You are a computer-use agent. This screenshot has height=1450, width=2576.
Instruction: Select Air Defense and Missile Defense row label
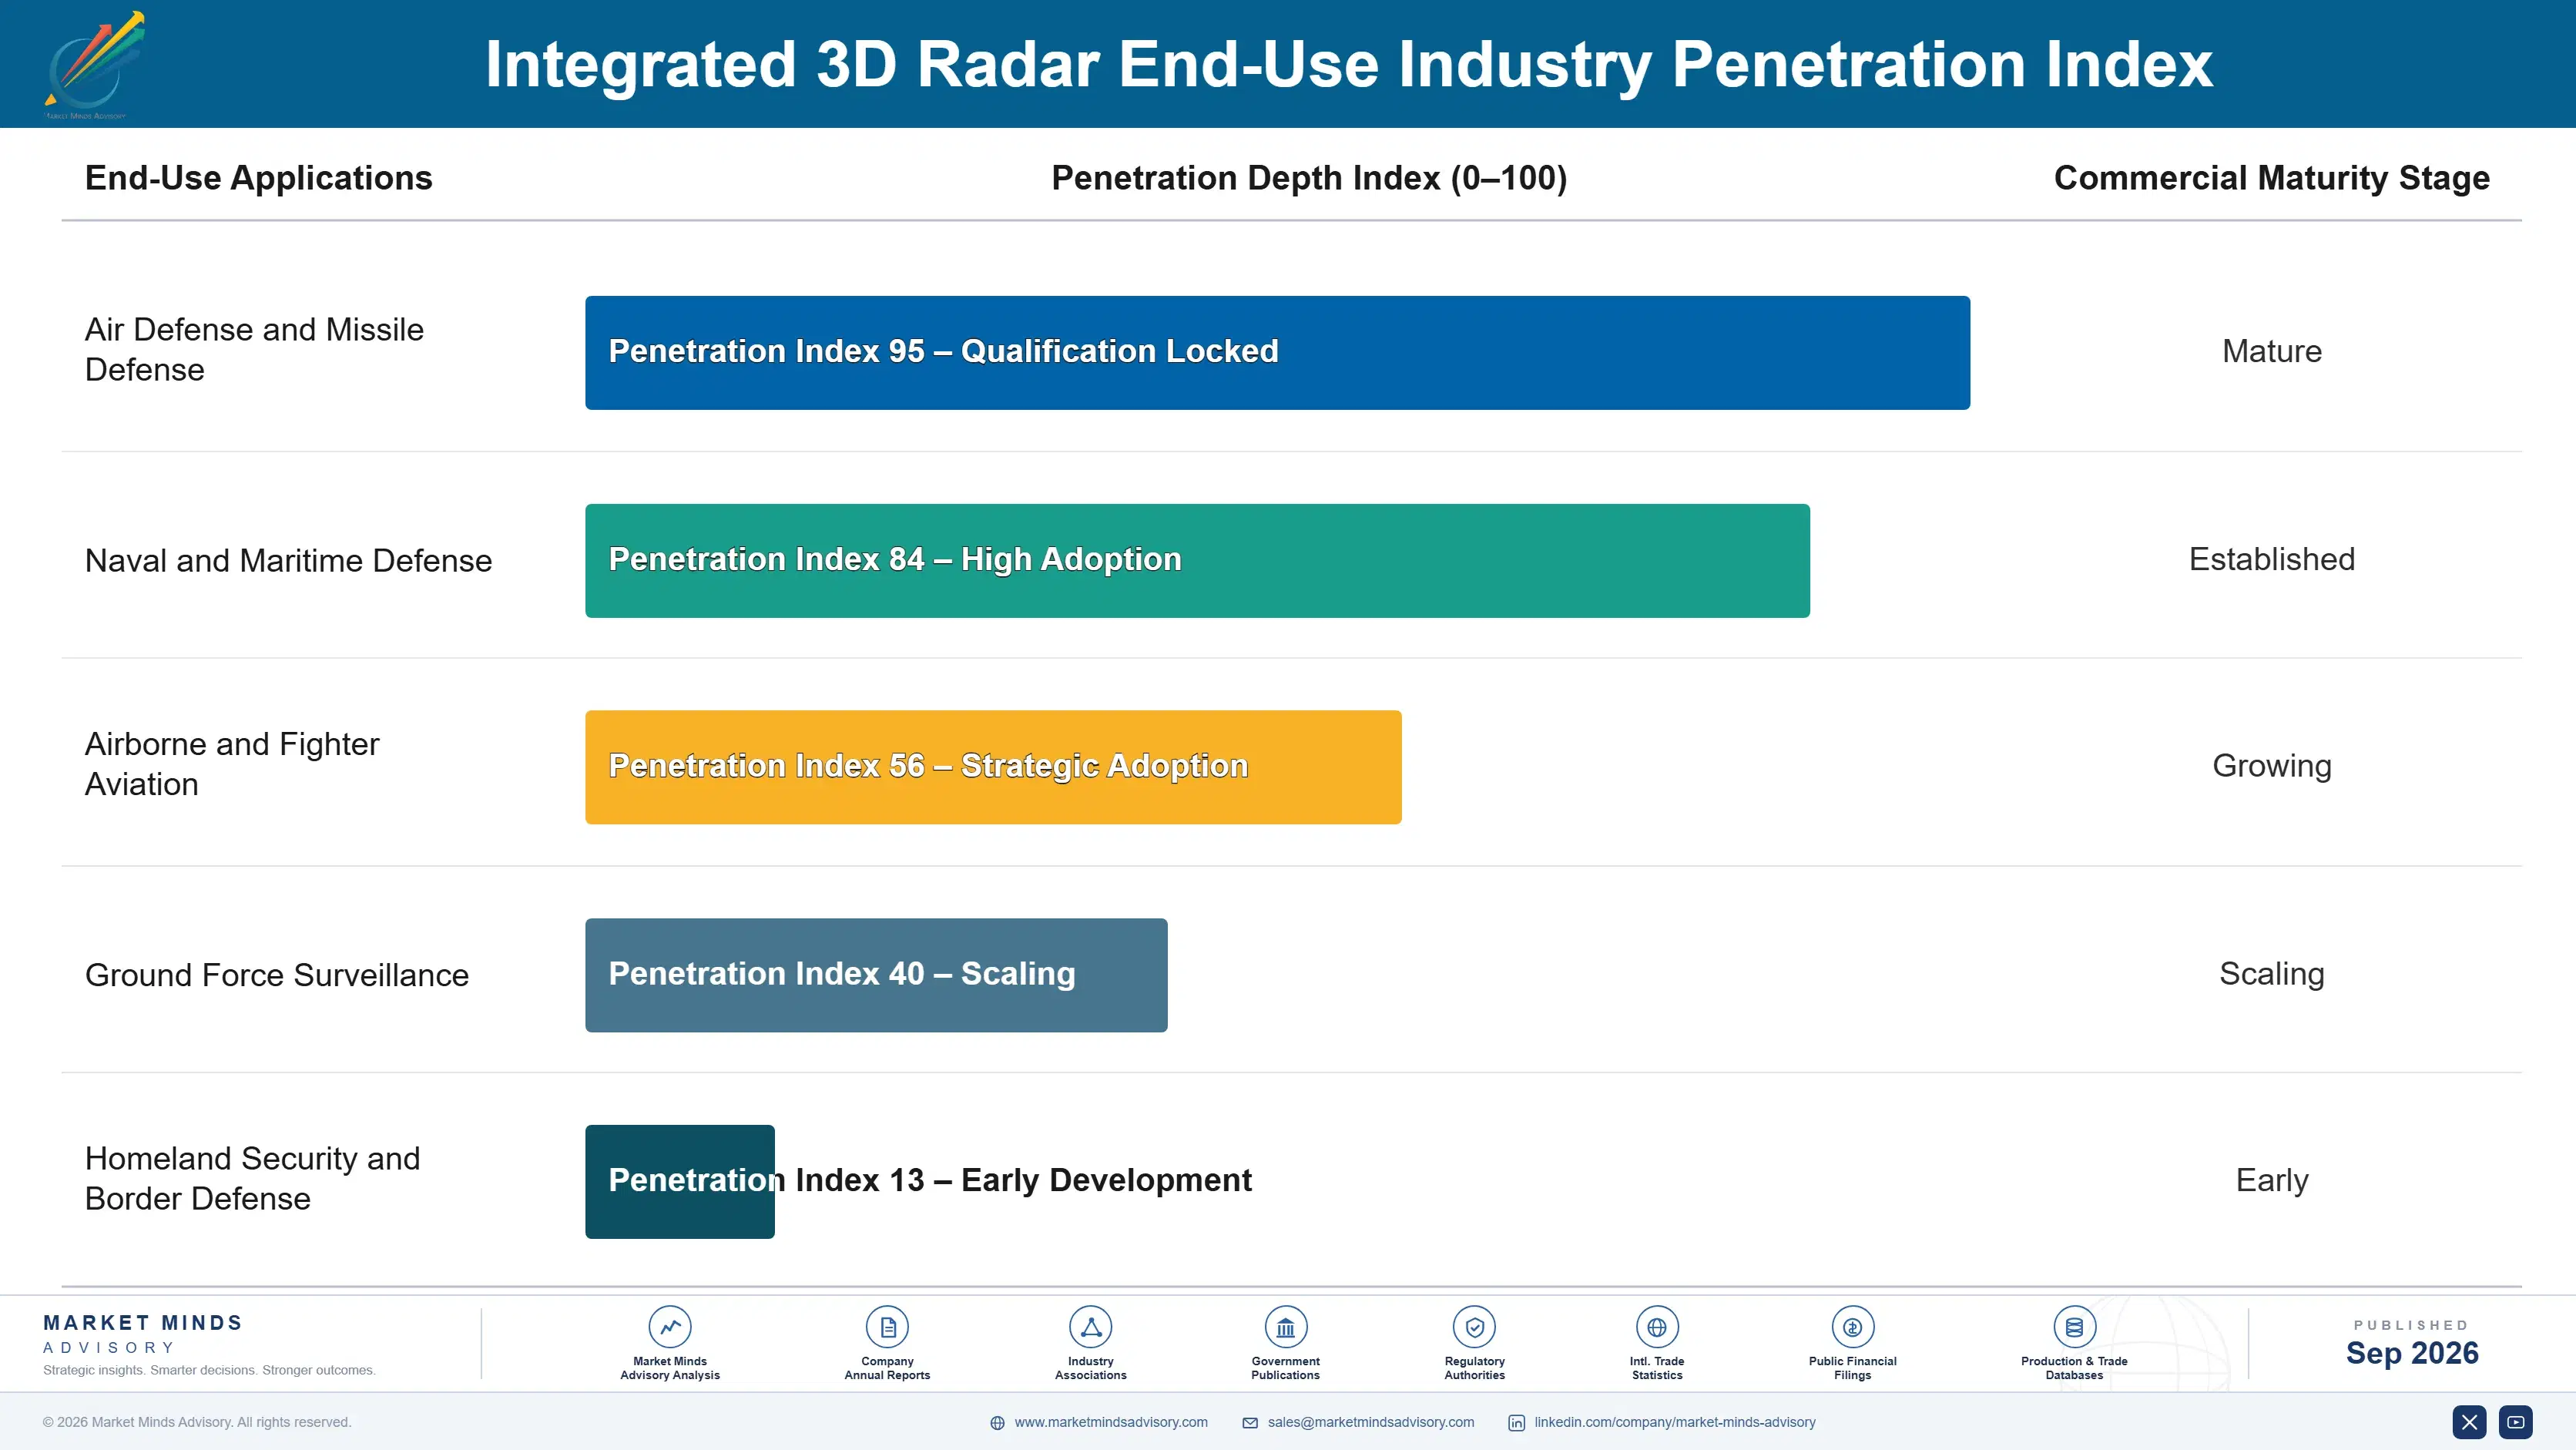pyautogui.click(x=254, y=349)
